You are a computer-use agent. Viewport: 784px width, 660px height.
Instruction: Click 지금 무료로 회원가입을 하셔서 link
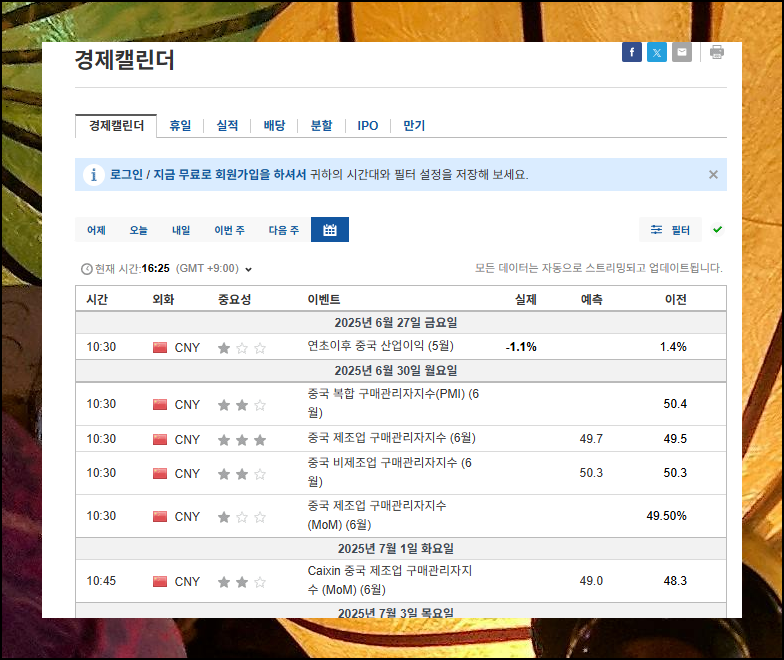tap(230, 174)
